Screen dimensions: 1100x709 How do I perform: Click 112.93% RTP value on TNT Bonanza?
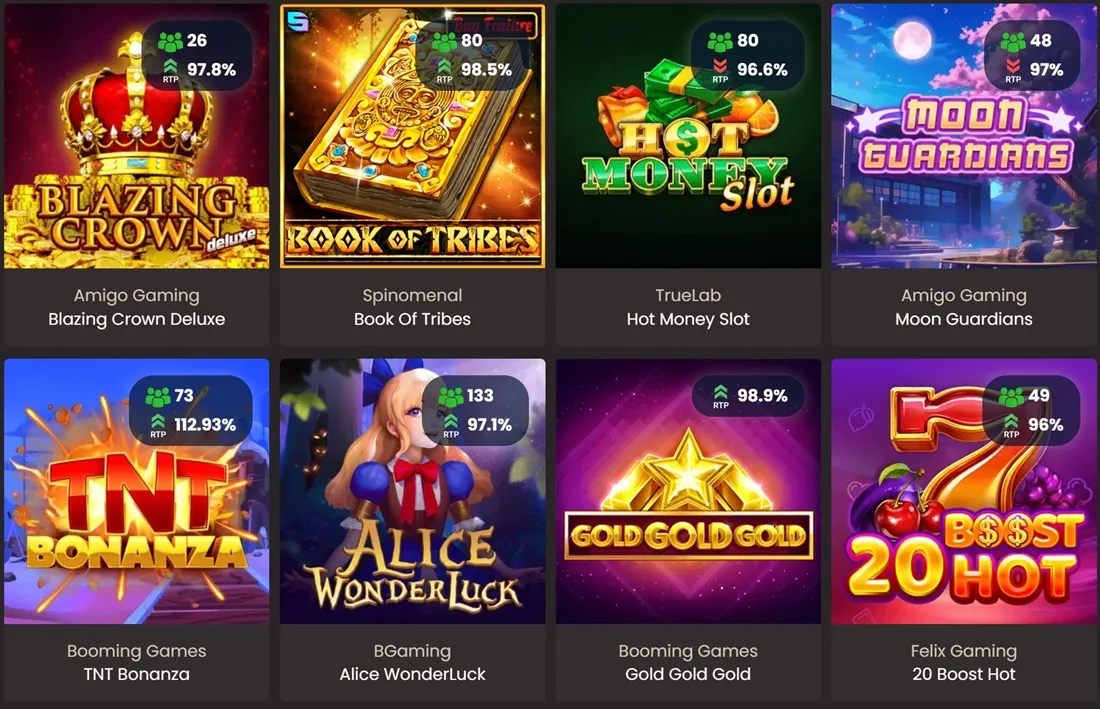pyautogui.click(x=205, y=424)
